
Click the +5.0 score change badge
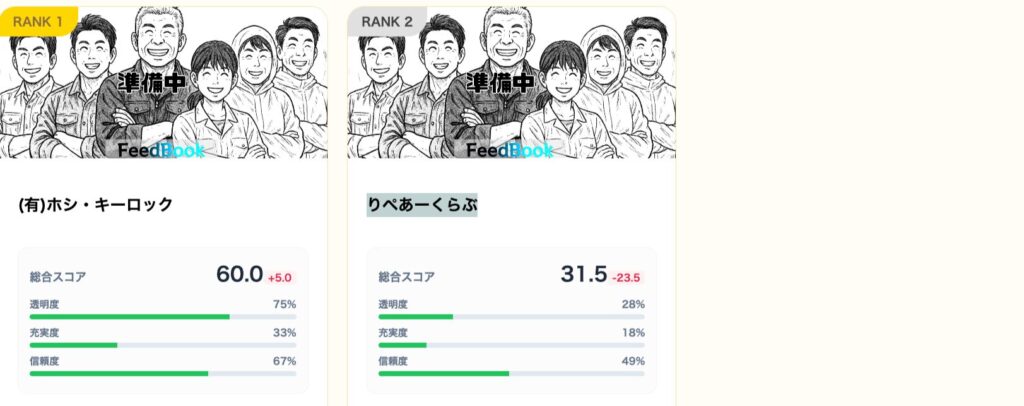pyautogui.click(x=280, y=277)
